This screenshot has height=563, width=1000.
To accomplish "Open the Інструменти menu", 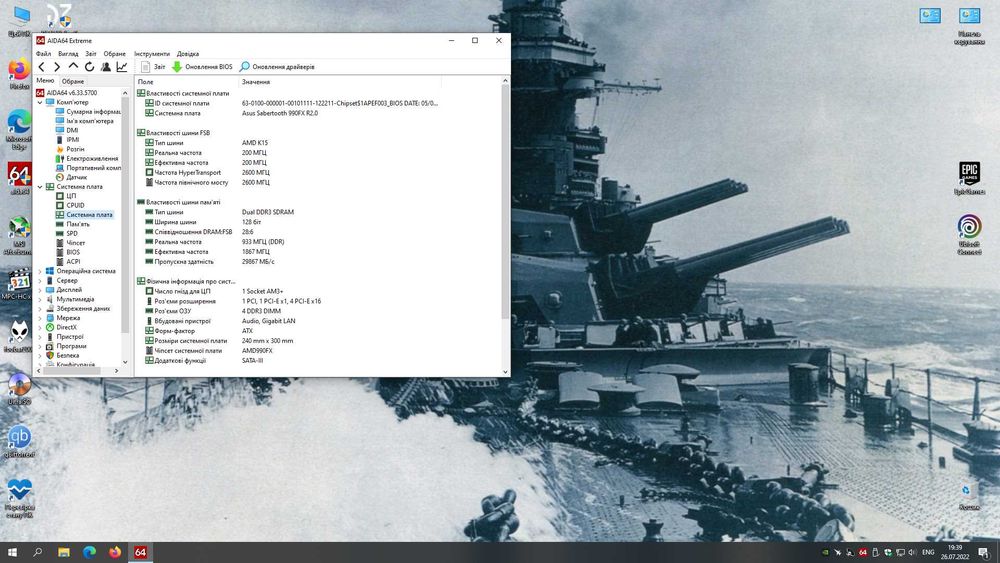I will (152, 54).
